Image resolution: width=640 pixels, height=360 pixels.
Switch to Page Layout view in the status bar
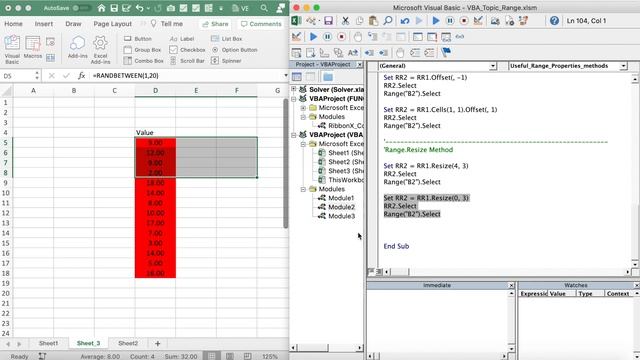[230, 356]
